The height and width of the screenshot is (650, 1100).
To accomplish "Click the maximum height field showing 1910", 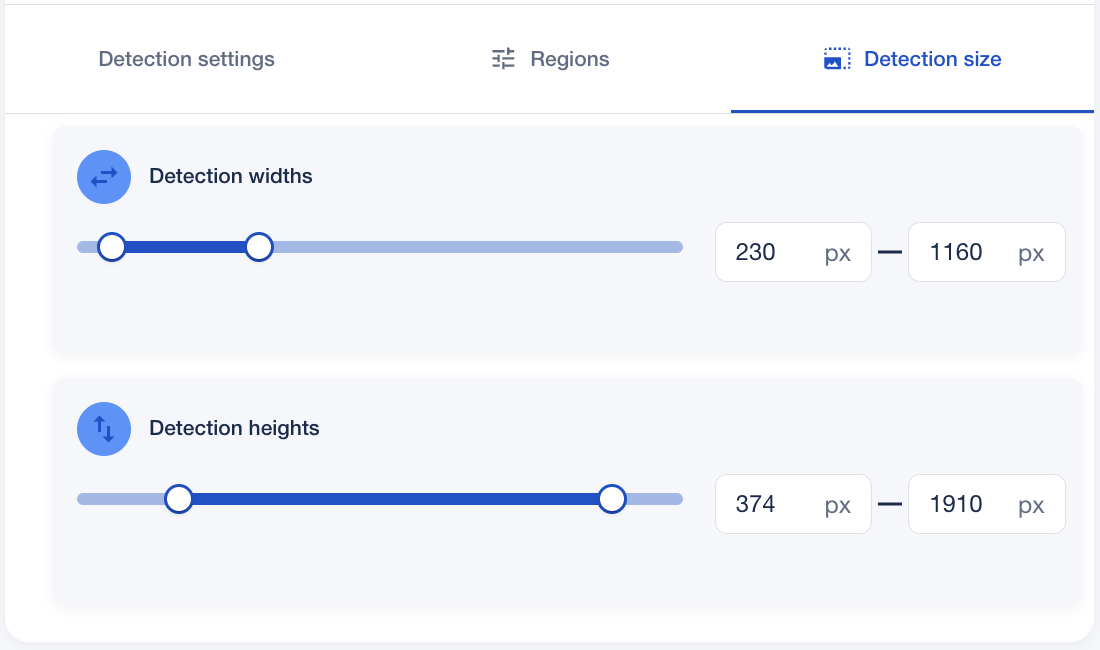I will pyautogui.click(x=964, y=504).
